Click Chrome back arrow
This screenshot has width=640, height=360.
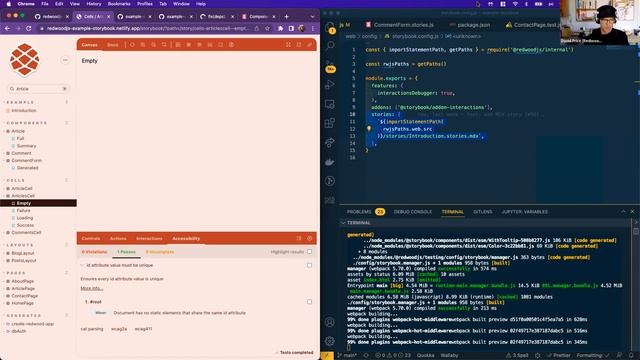click(x=7, y=29)
